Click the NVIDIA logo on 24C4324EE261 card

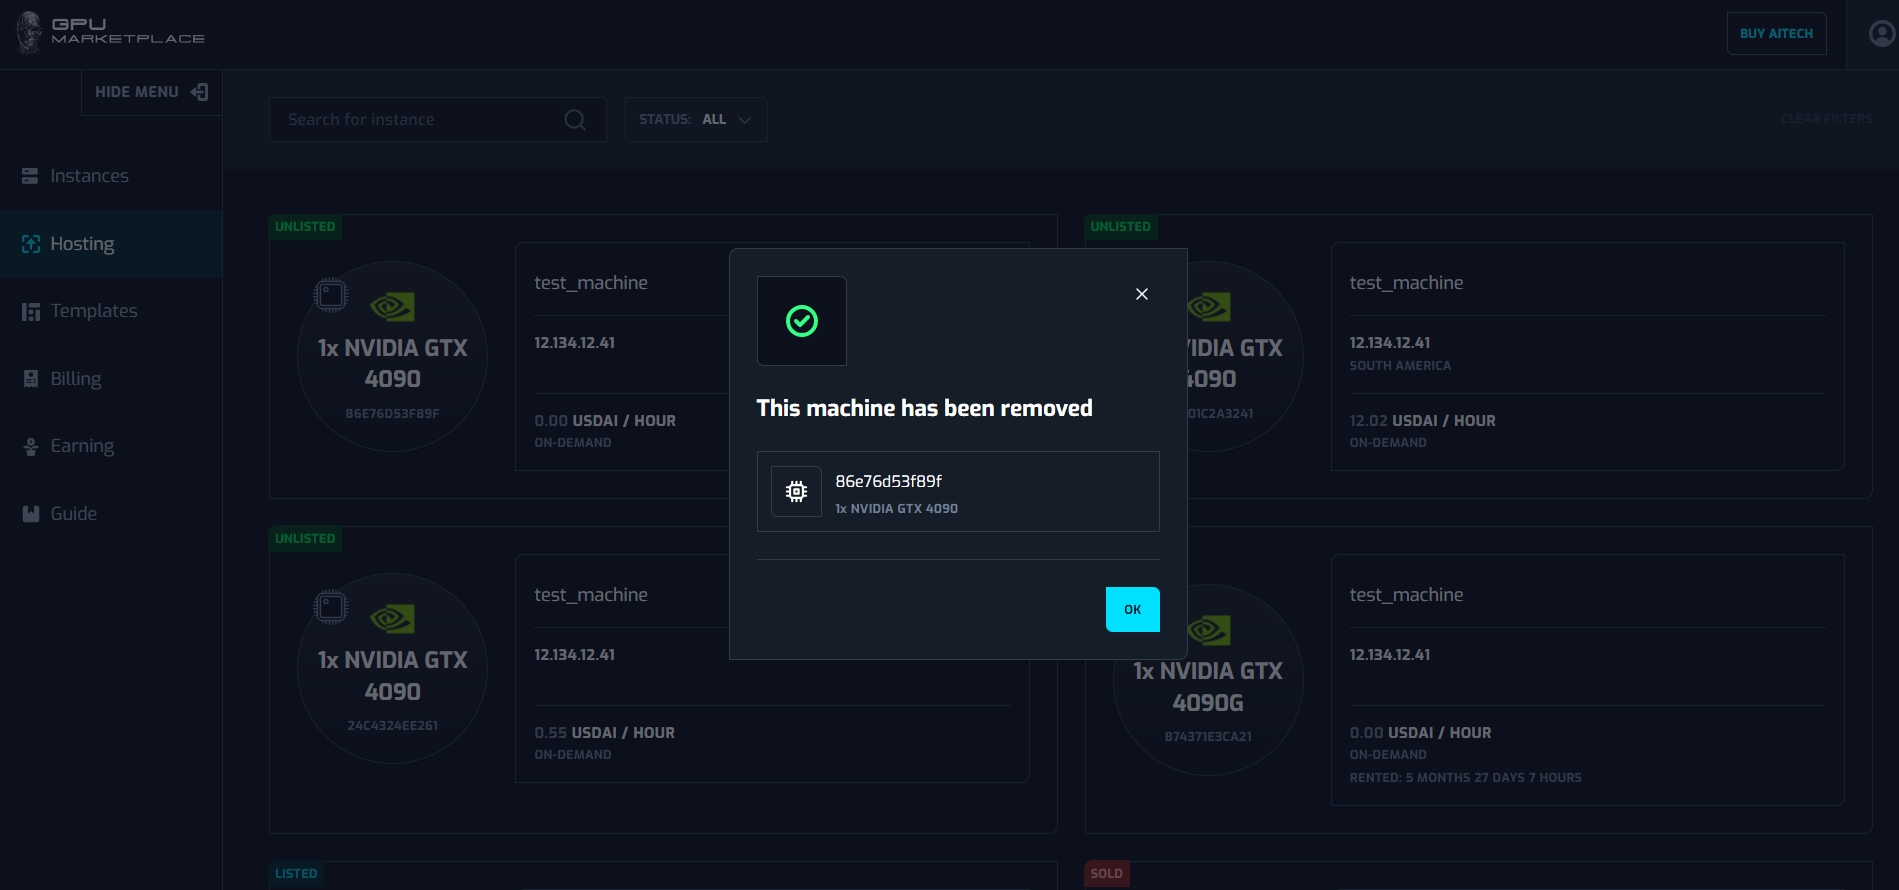coord(392,619)
